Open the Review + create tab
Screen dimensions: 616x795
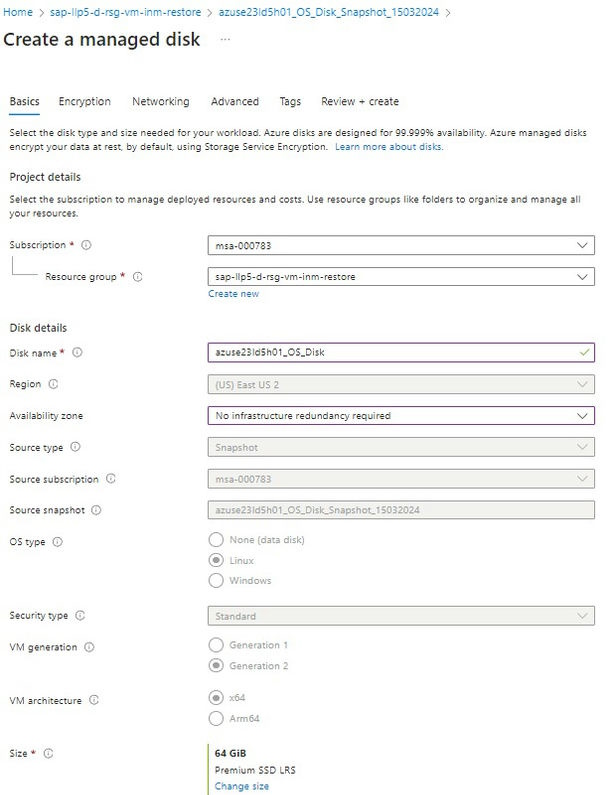click(360, 102)
